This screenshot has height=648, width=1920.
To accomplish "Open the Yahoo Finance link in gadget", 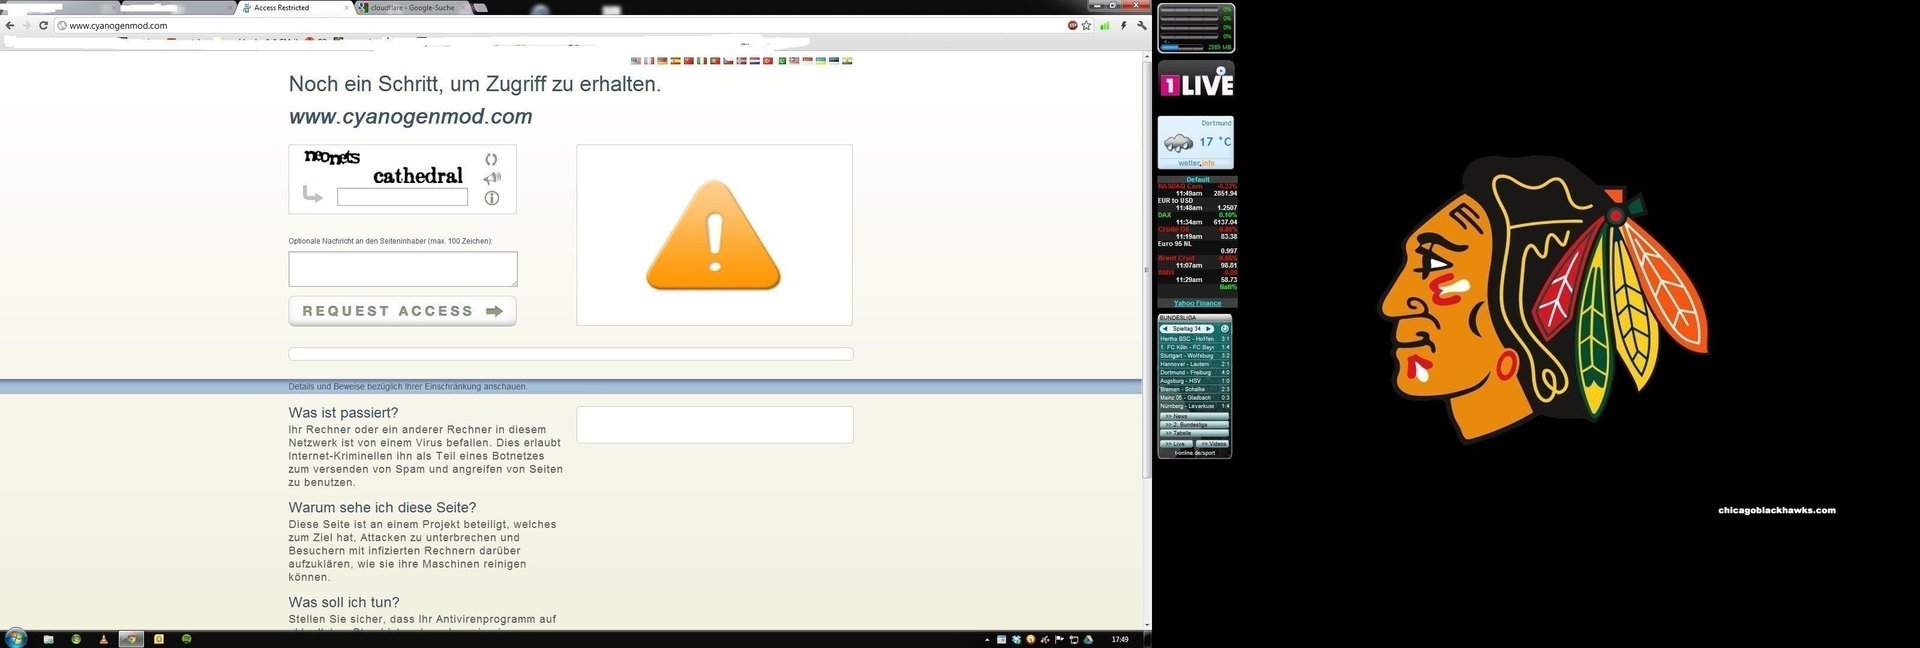I will (1197, 303).
